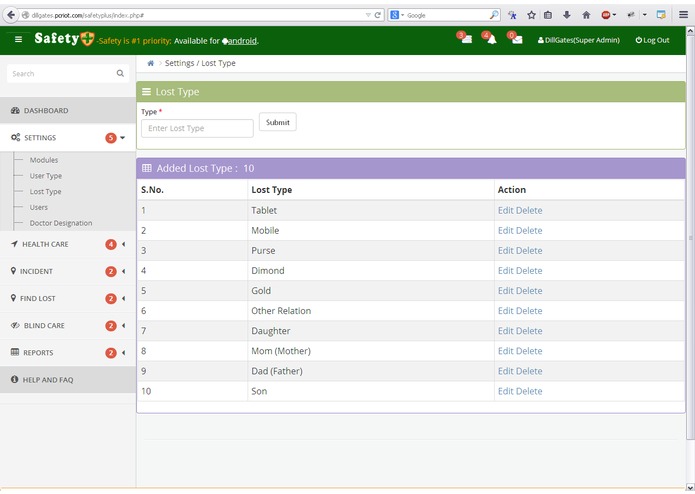
Task: Click the Lost Type column header
Action: (272, 190)
